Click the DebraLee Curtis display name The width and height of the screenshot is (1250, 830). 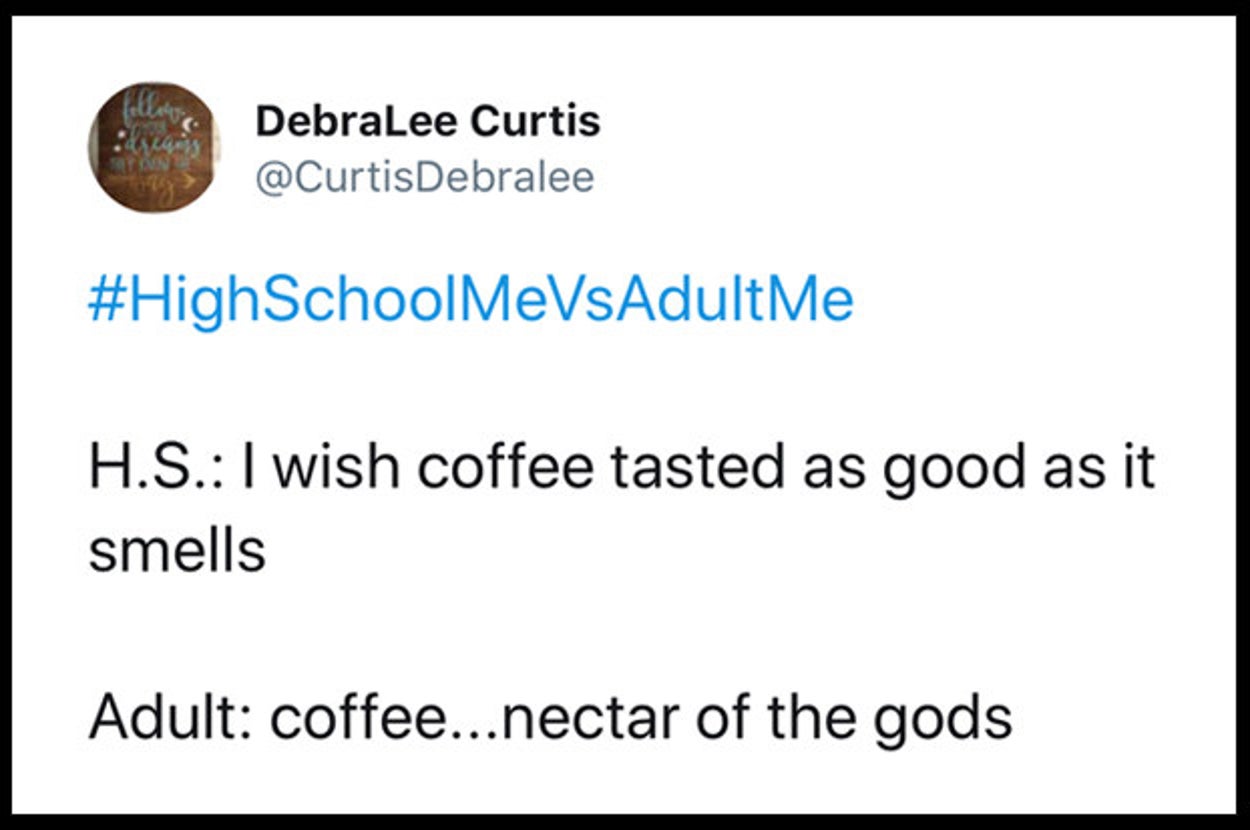[427, 122]
